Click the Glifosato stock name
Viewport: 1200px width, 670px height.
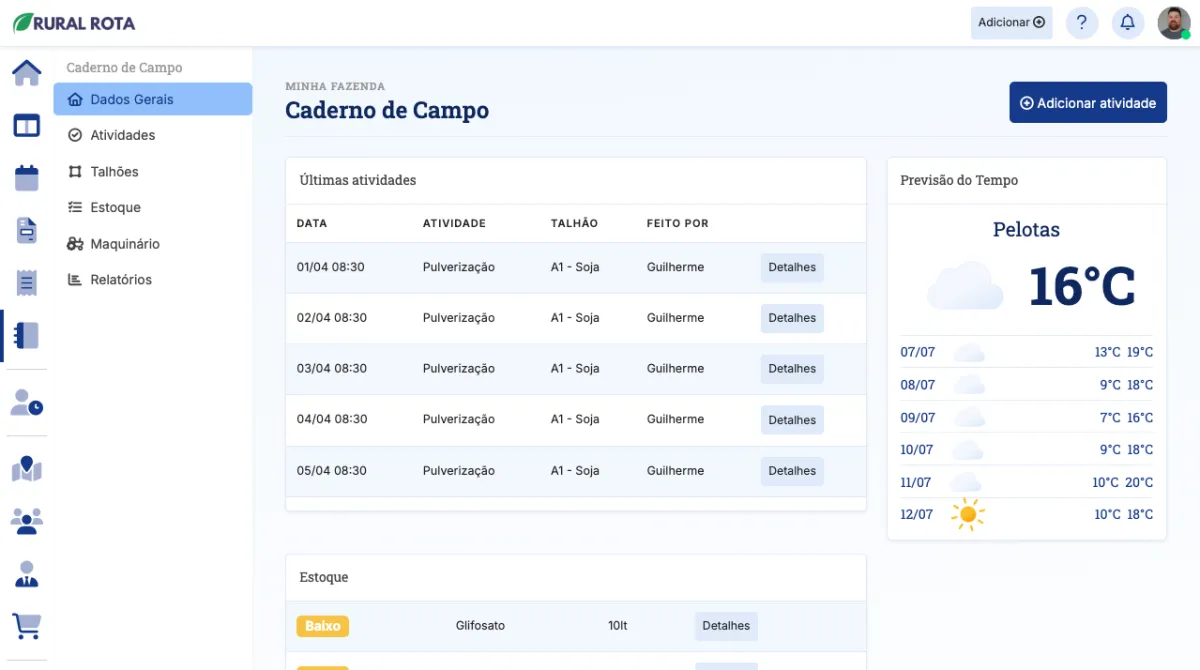tap(480, 626)
